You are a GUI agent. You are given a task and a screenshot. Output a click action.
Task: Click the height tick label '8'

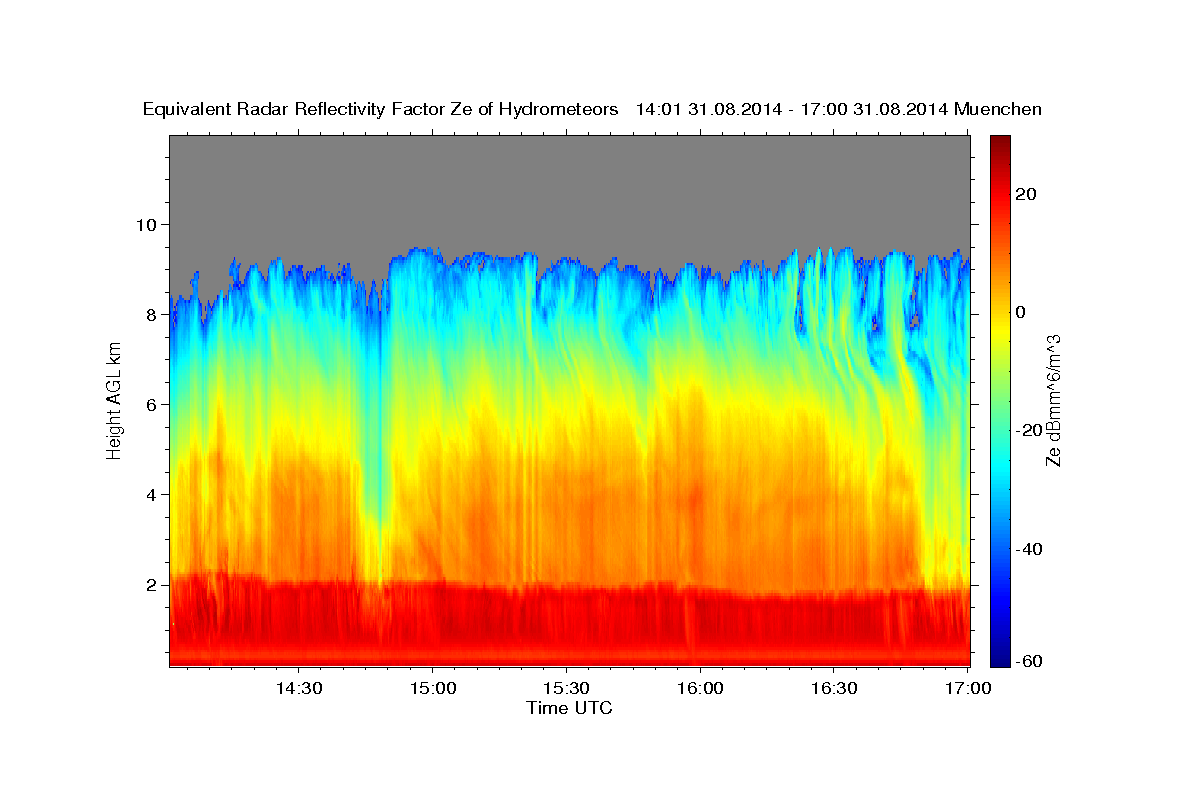pos(154,314)
